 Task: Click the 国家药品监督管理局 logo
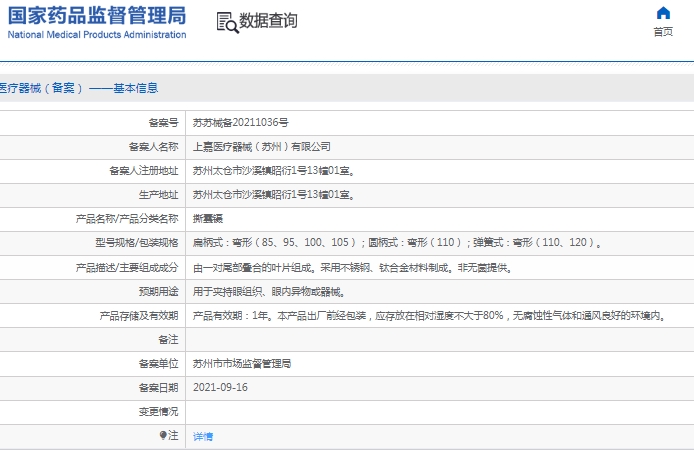[97, 15]
